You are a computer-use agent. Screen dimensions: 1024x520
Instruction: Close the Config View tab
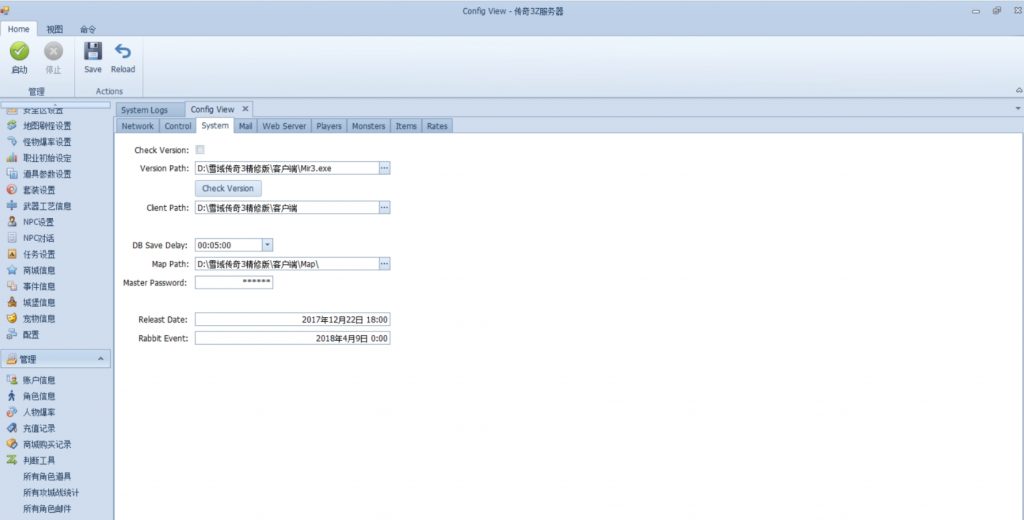tap(245, 109)
